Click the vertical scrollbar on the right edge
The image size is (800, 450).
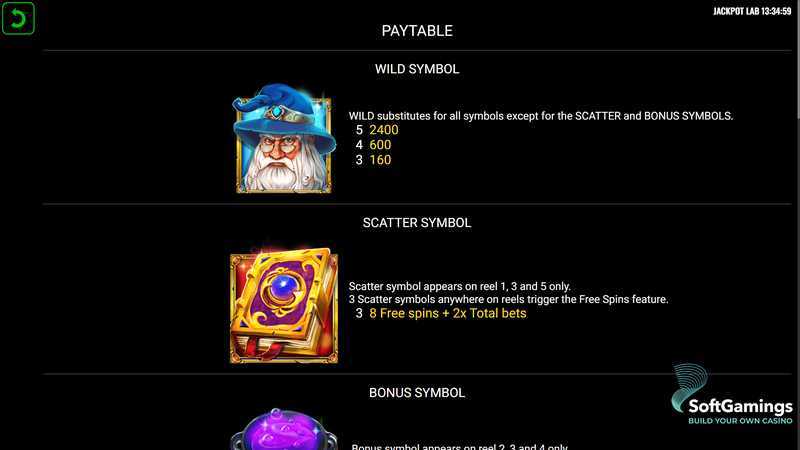coord(797,61)
